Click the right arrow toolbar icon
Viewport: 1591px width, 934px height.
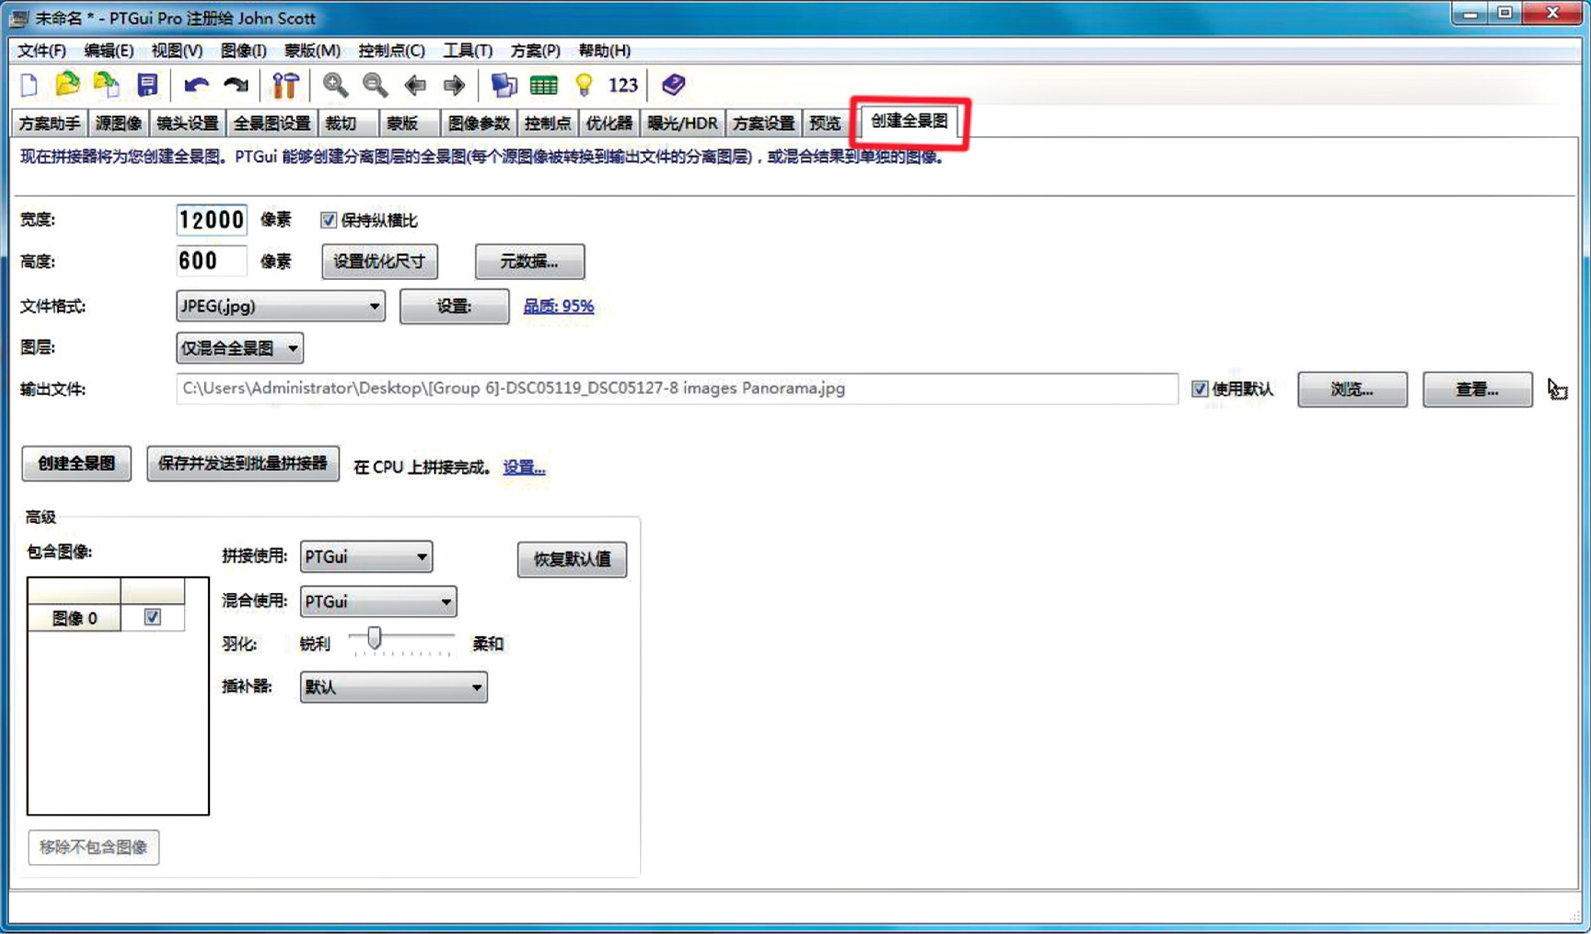pyautogui.click(x=454, y=85)
